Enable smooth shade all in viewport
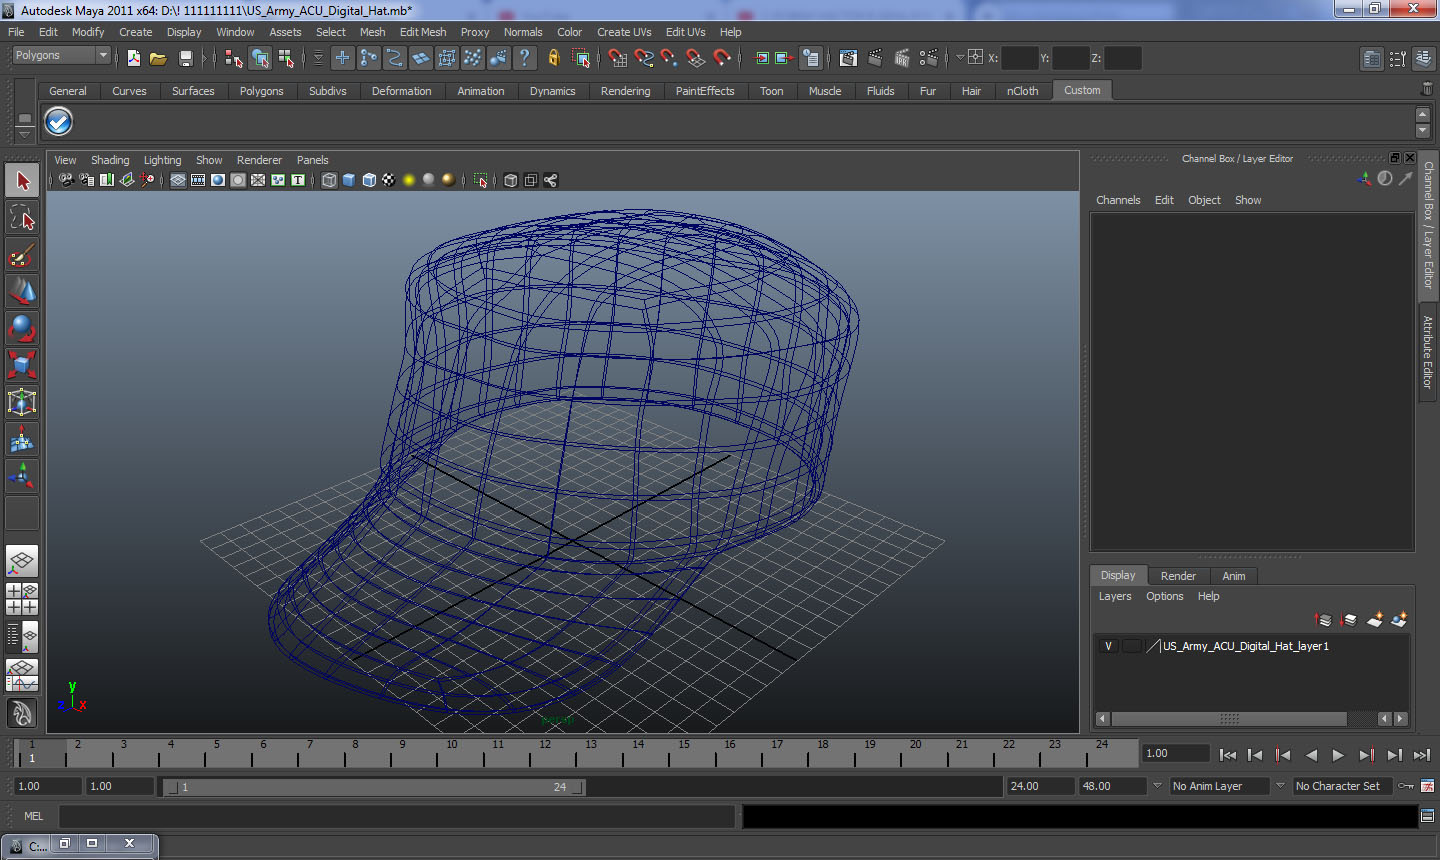 coord(349,180)
